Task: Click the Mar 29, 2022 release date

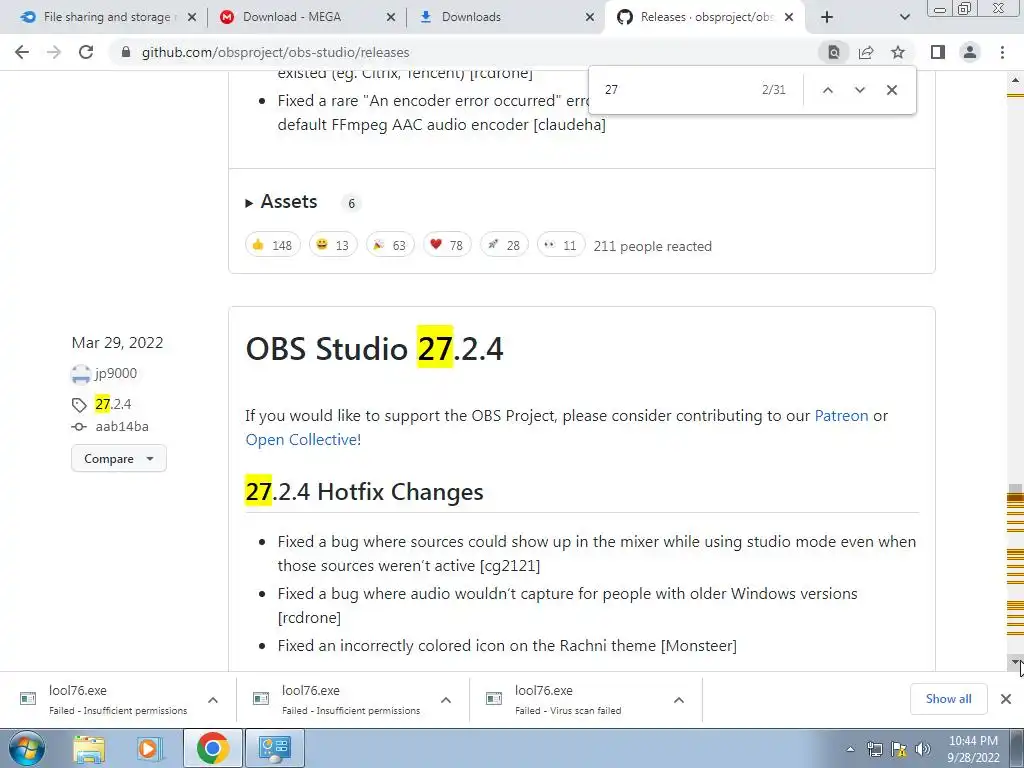Action: click(x=118, y=343)
